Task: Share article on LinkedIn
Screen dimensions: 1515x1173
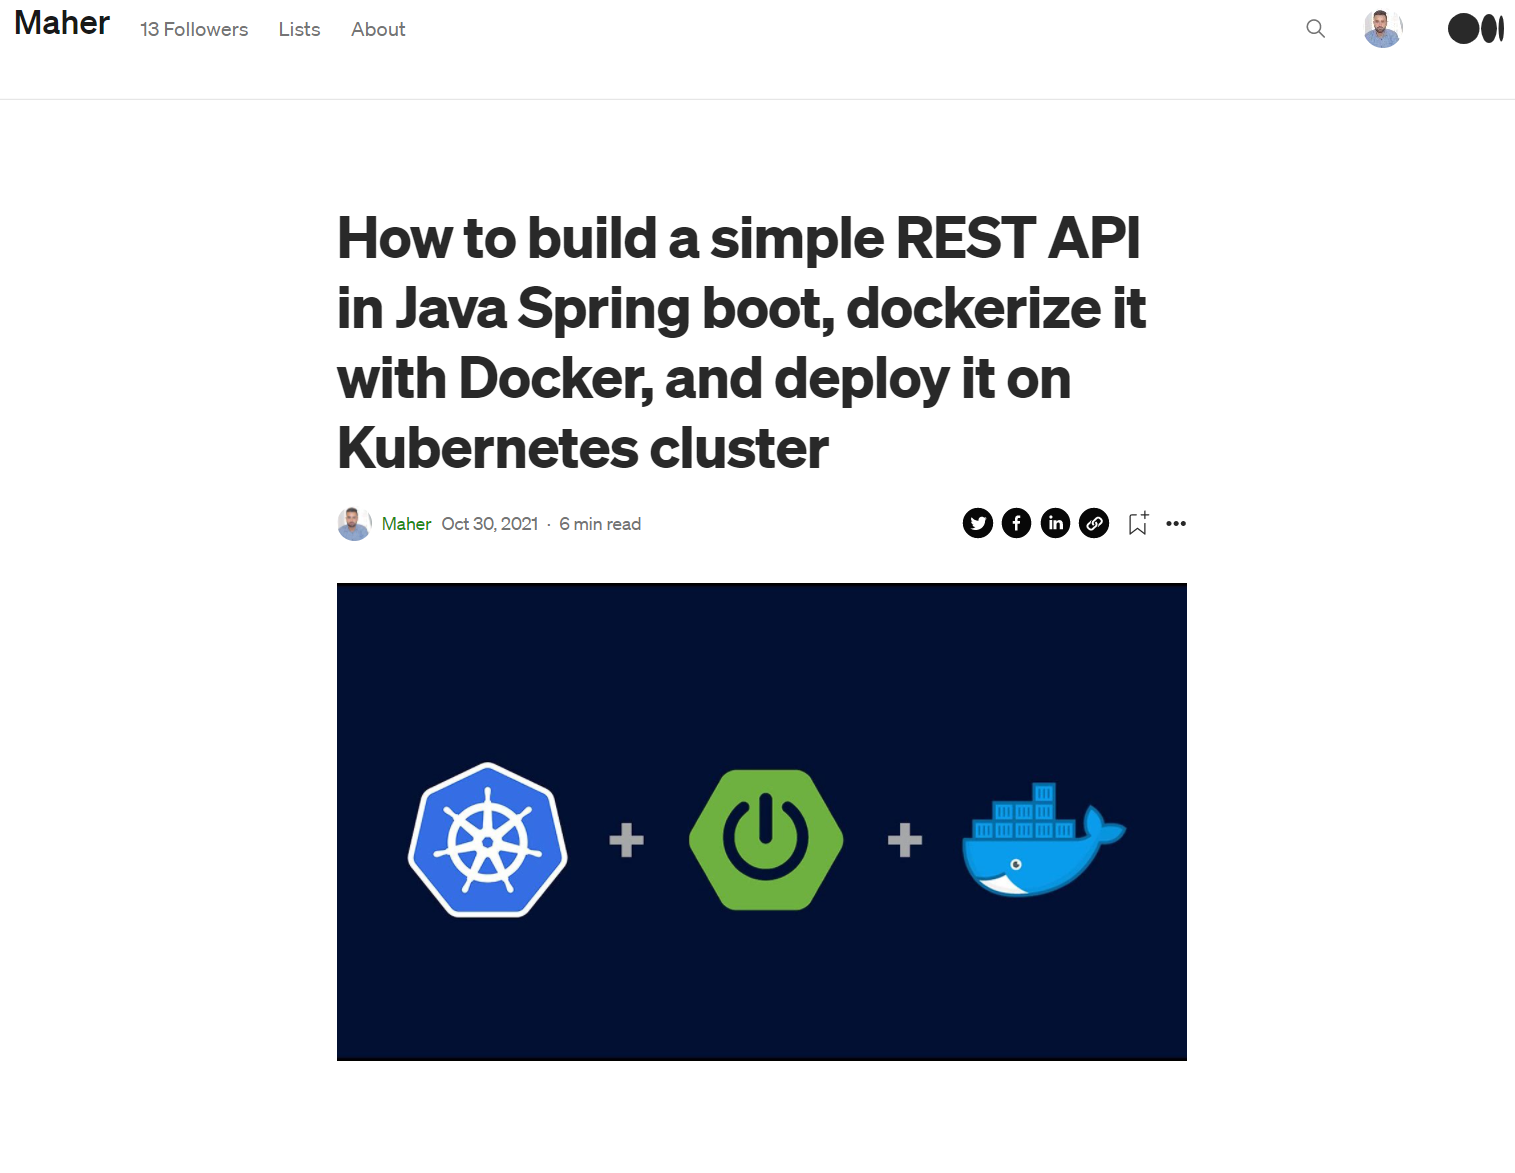Action: [x=1055, y=523]
